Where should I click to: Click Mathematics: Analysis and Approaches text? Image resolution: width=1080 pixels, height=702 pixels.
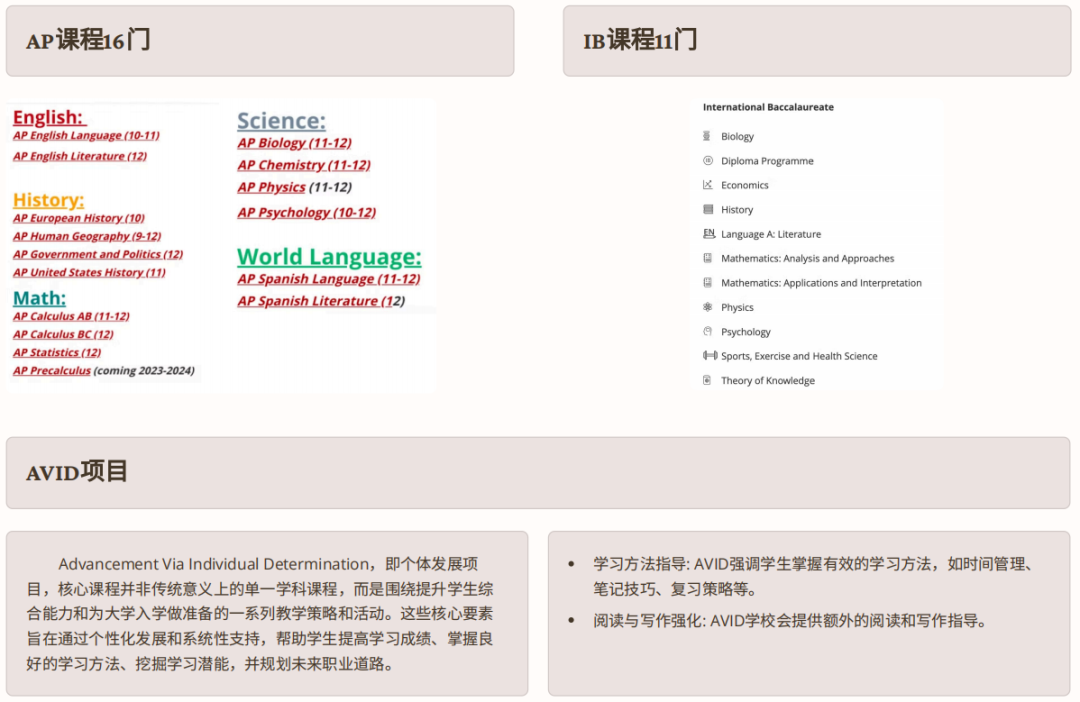click(807, 258)
